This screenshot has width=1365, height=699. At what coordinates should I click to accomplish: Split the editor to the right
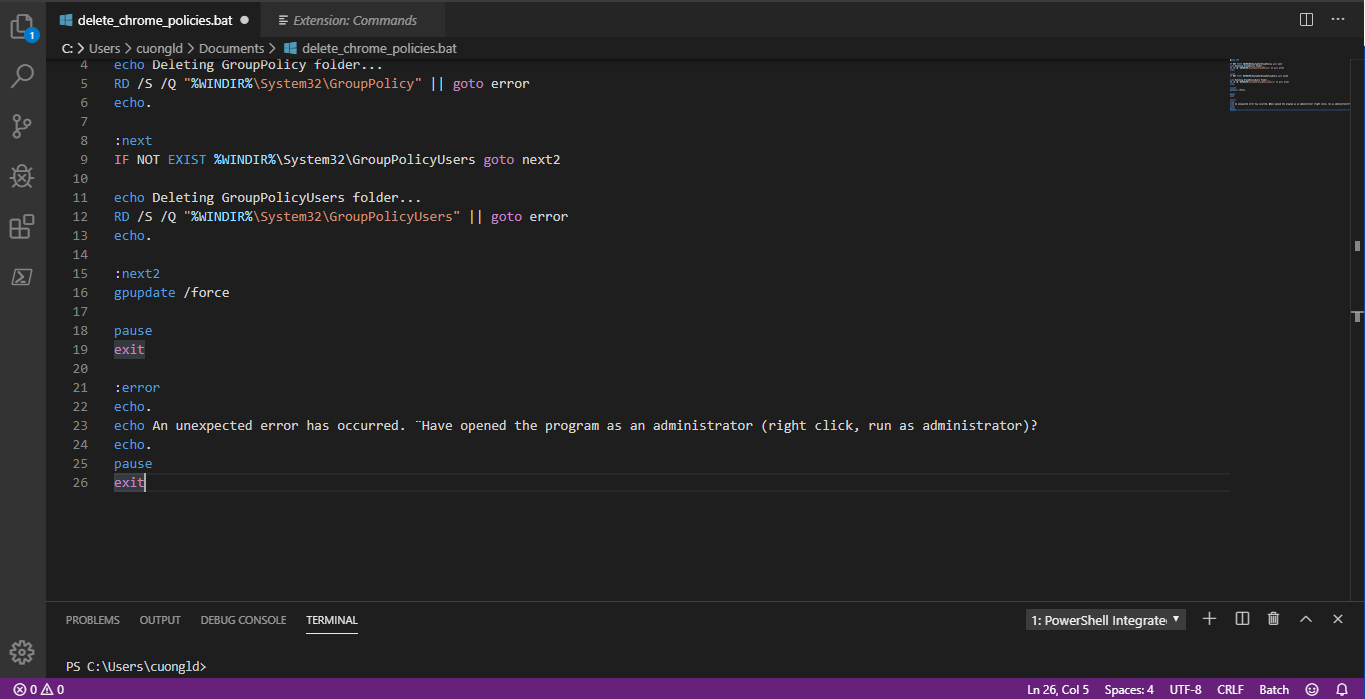coord(1306,20)
